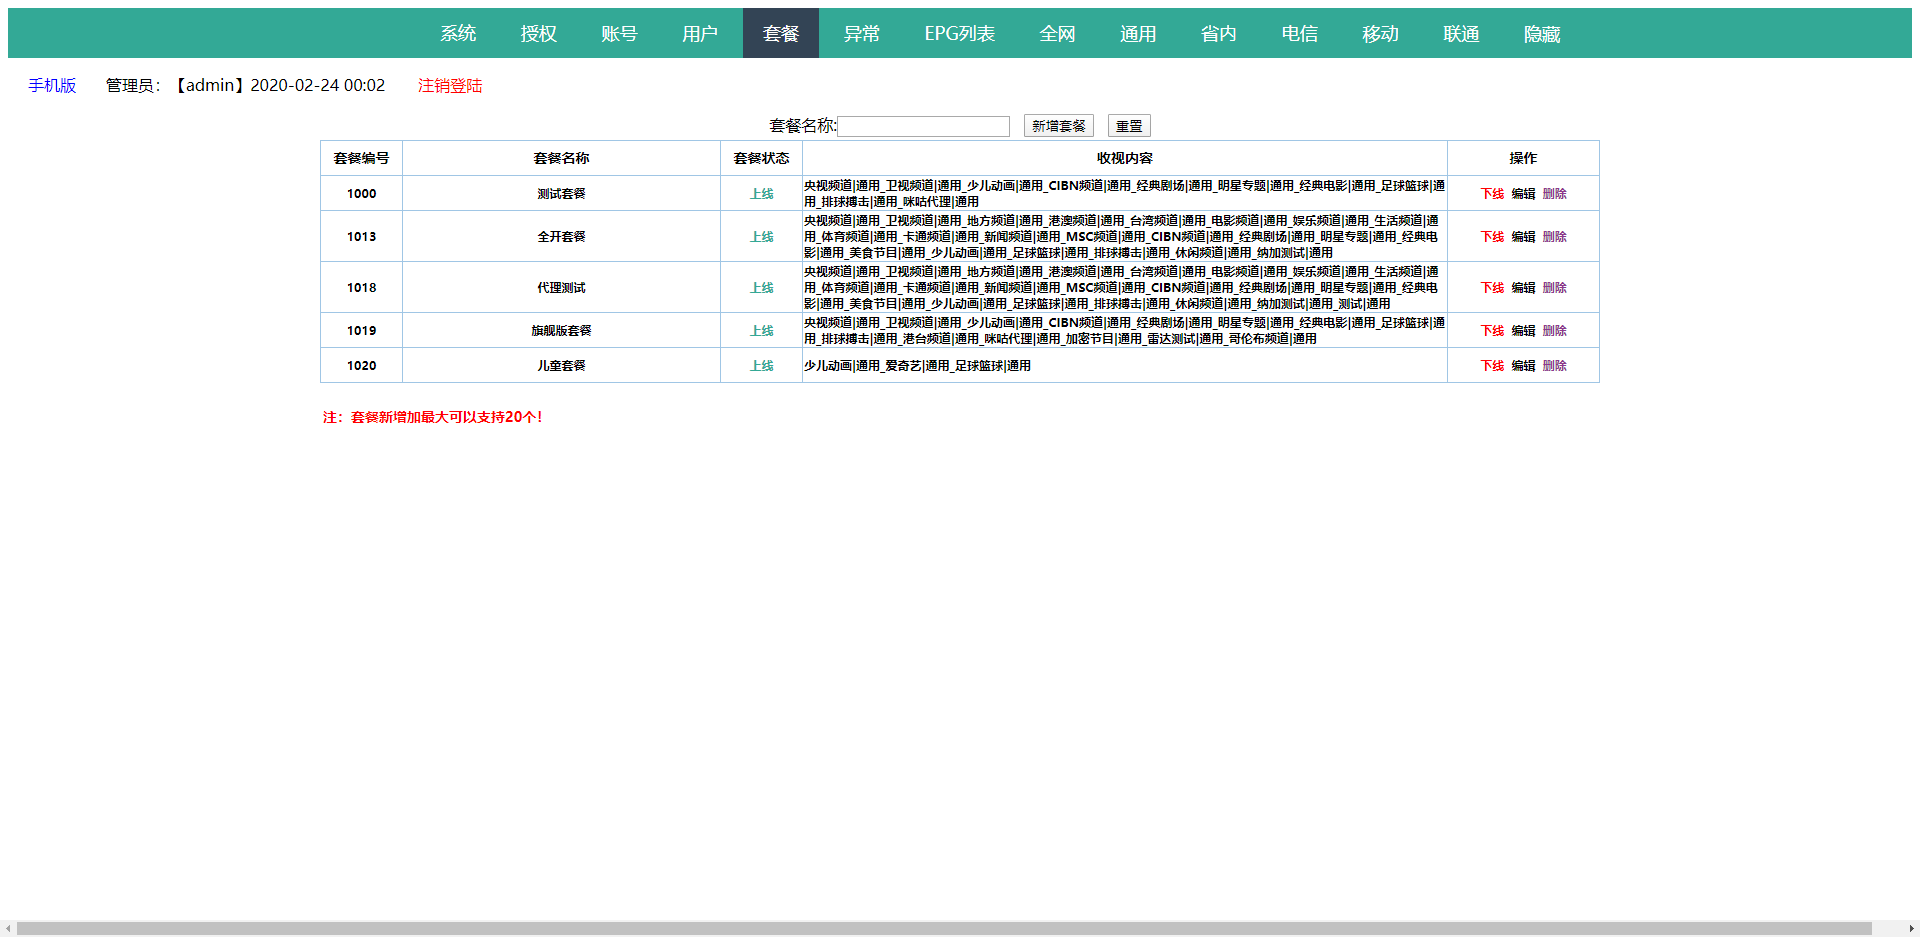Take package 1000 offline with 下线
Image resolution: width=1920 pixels, height=937 pixels.
[x=1492, y=194]
